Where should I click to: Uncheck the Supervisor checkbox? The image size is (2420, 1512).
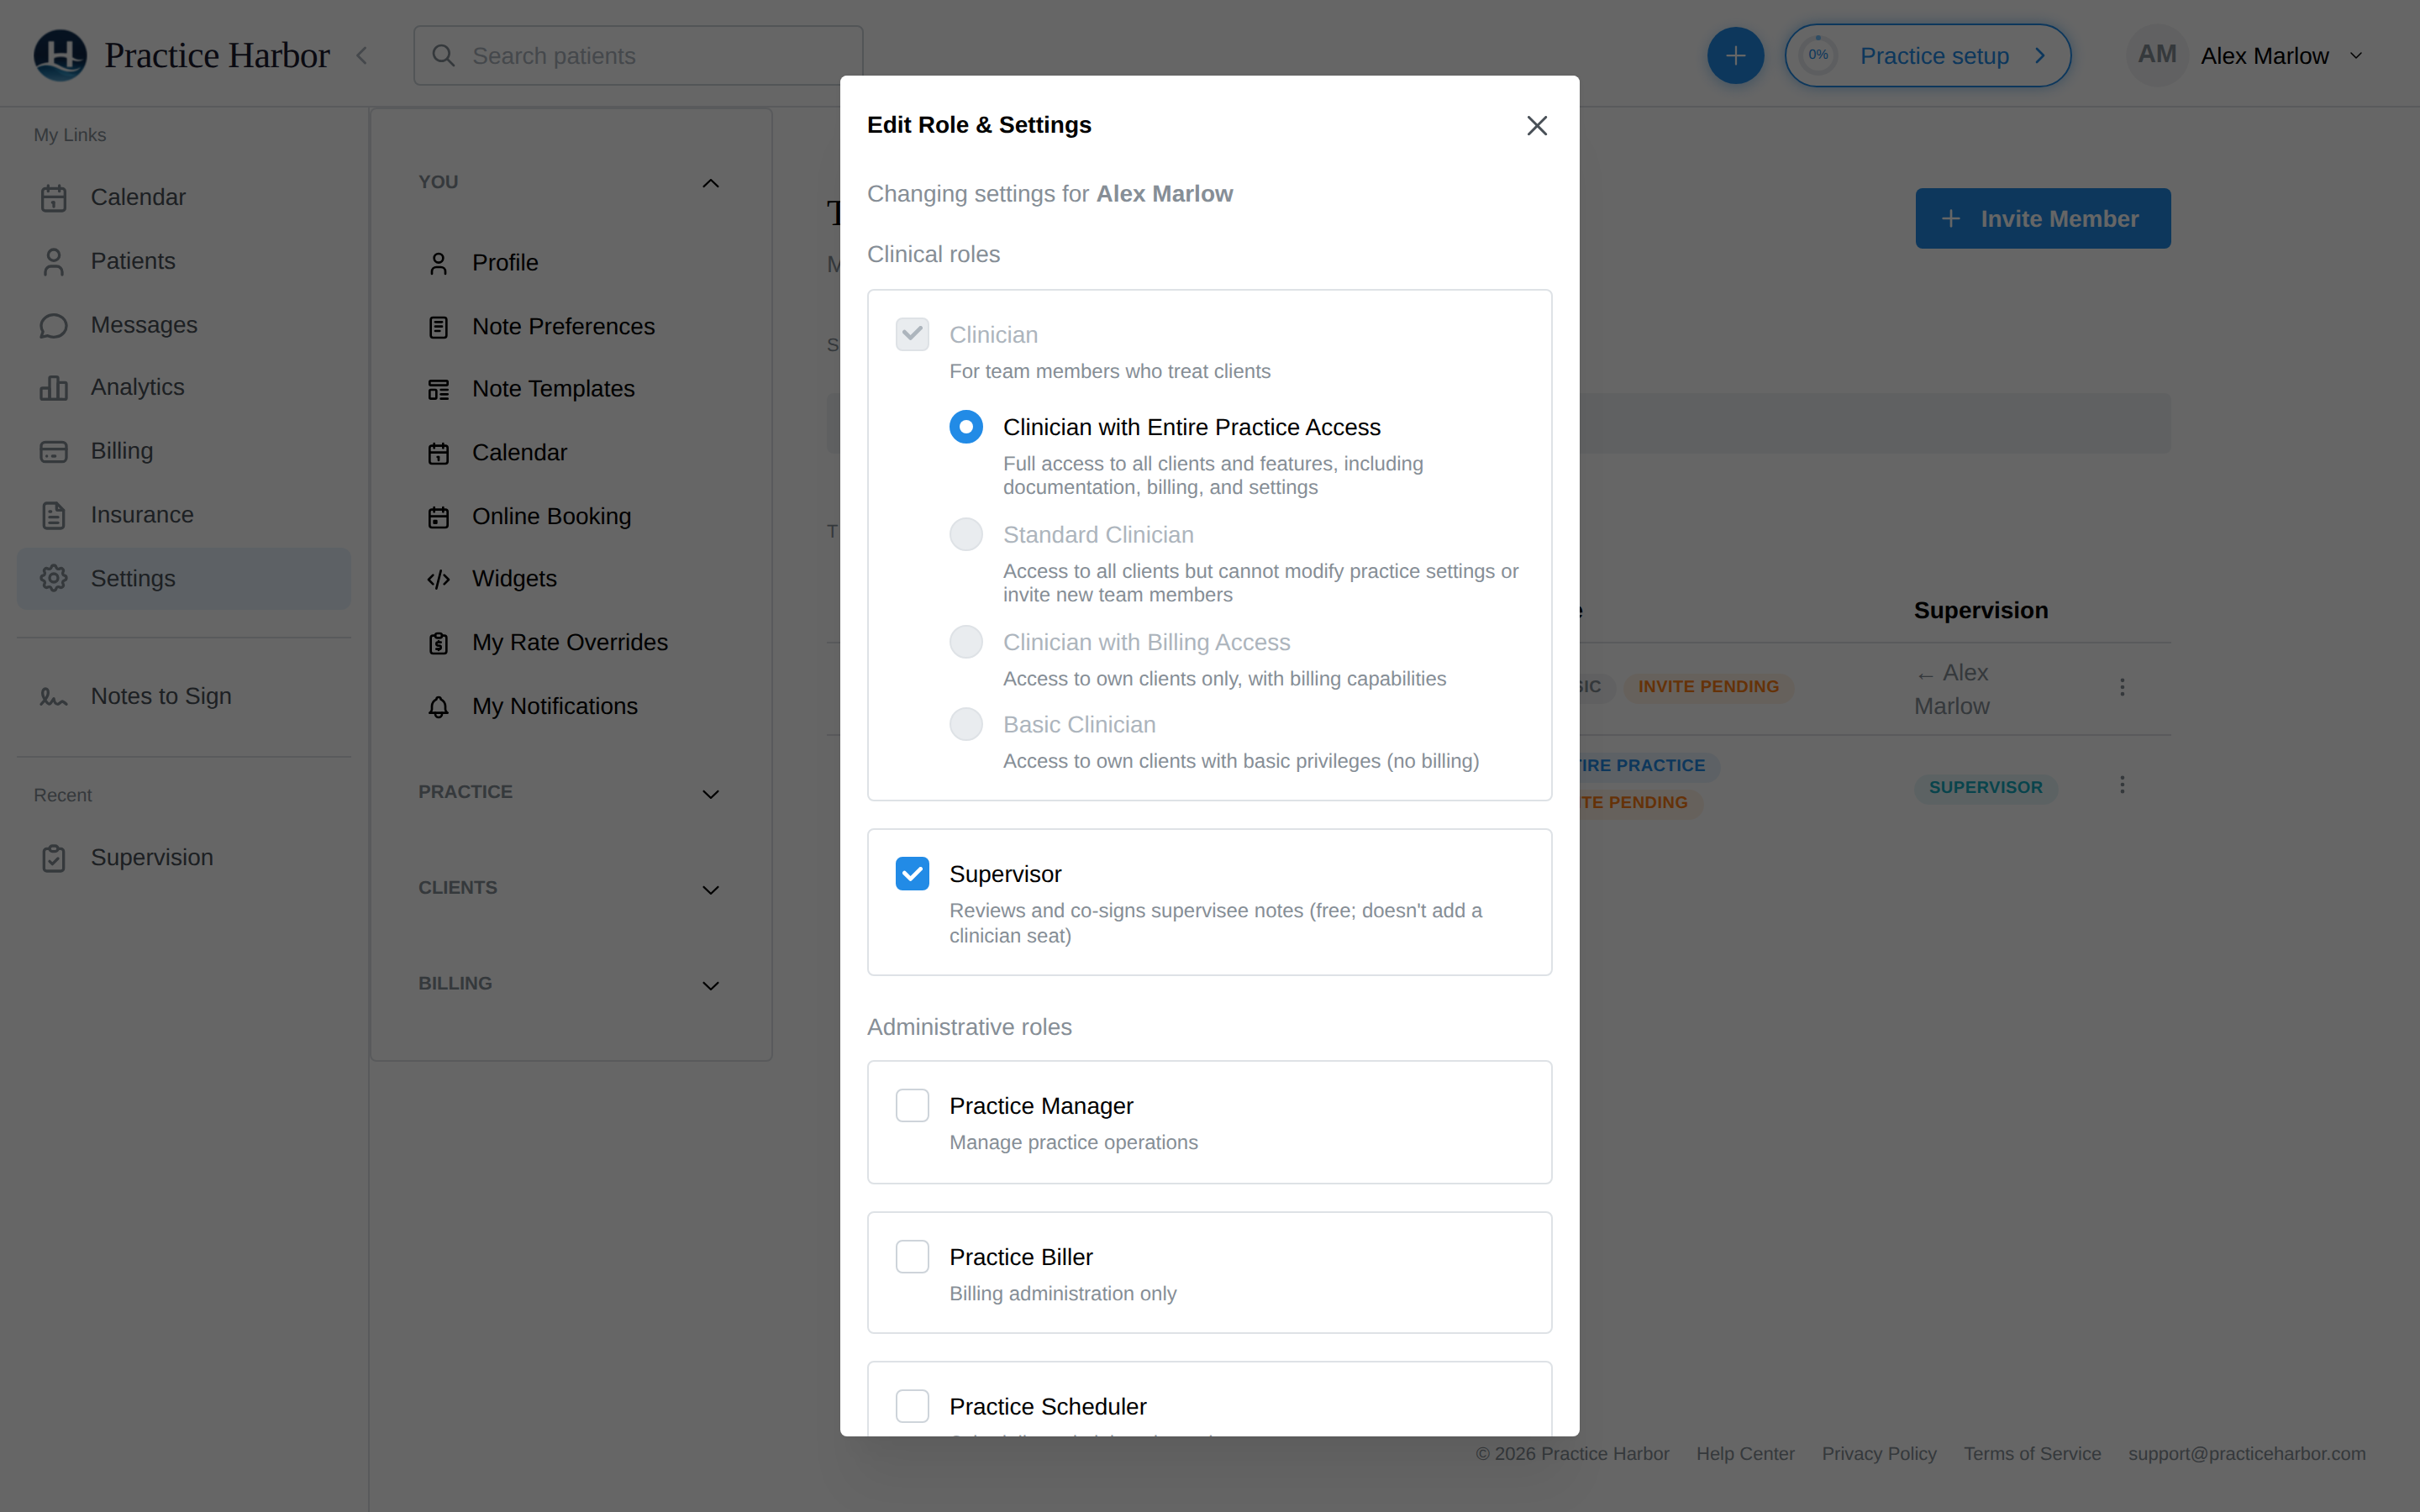pyautogui.click(x=912, y=874)
